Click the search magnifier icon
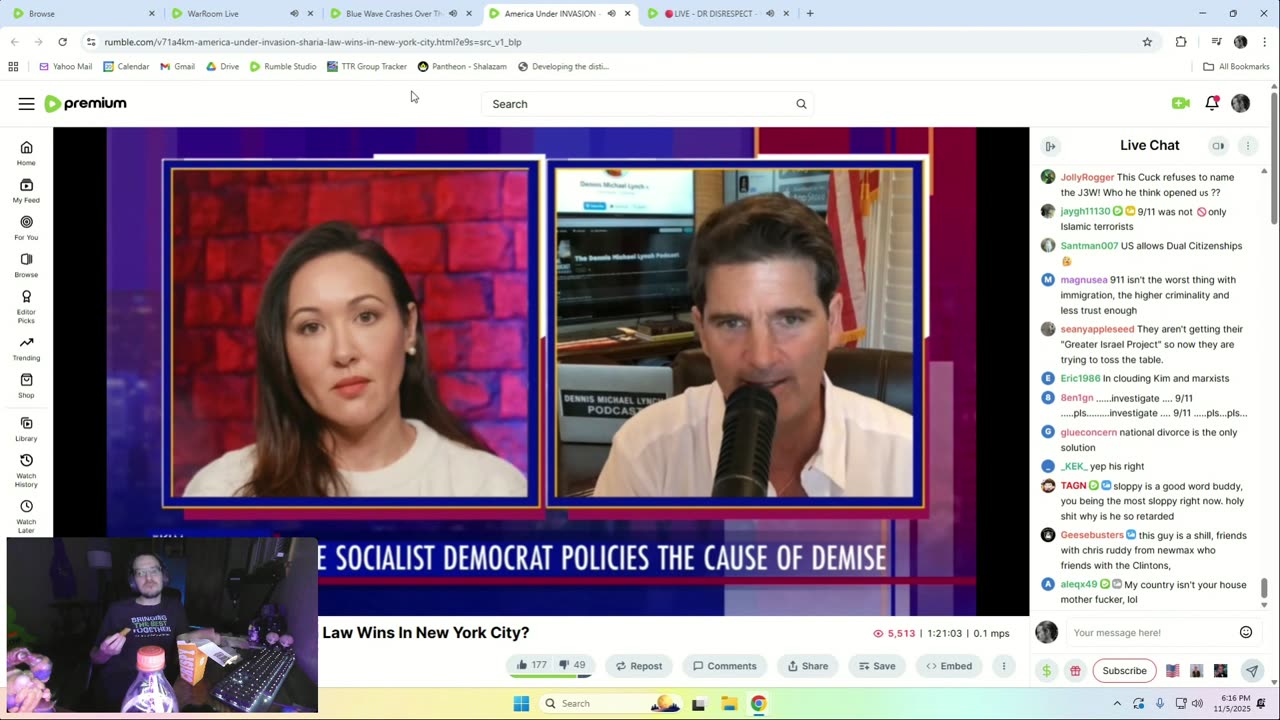Screen dimensions: 1280x720 coord(801,104)
